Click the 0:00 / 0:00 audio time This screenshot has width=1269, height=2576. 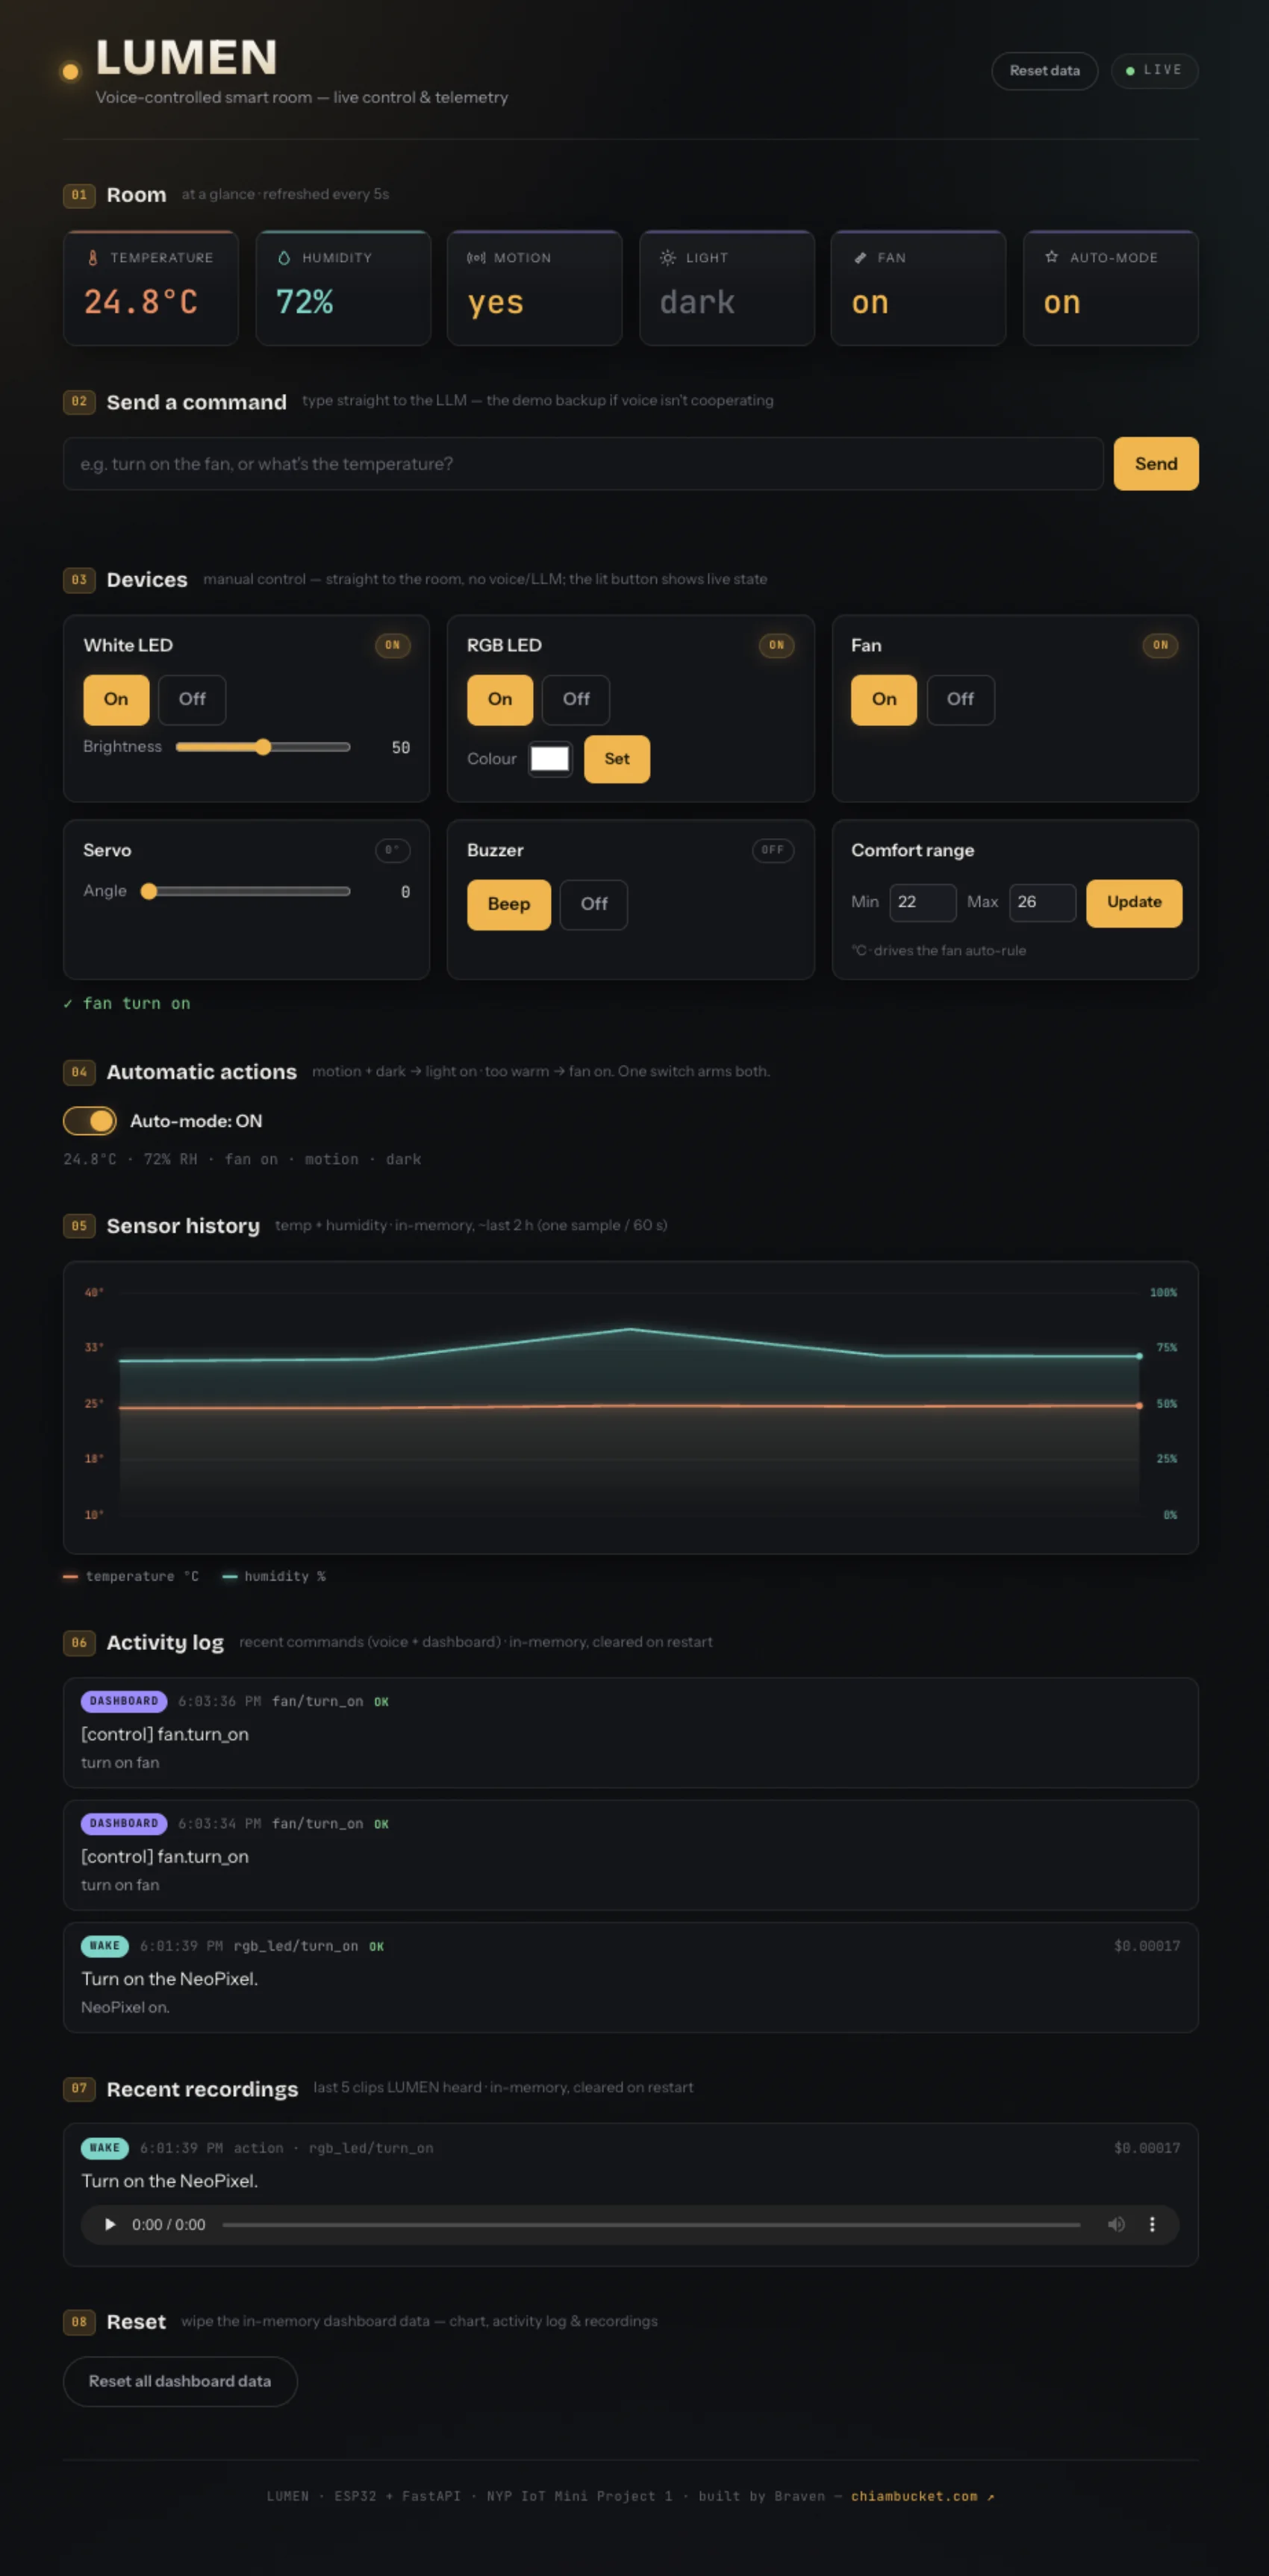tap(169, 2225)
